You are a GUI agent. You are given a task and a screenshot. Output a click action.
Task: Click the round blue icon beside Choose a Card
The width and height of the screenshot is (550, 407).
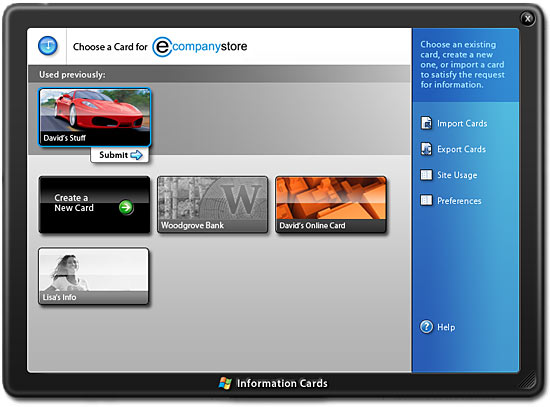coord(48,46)
